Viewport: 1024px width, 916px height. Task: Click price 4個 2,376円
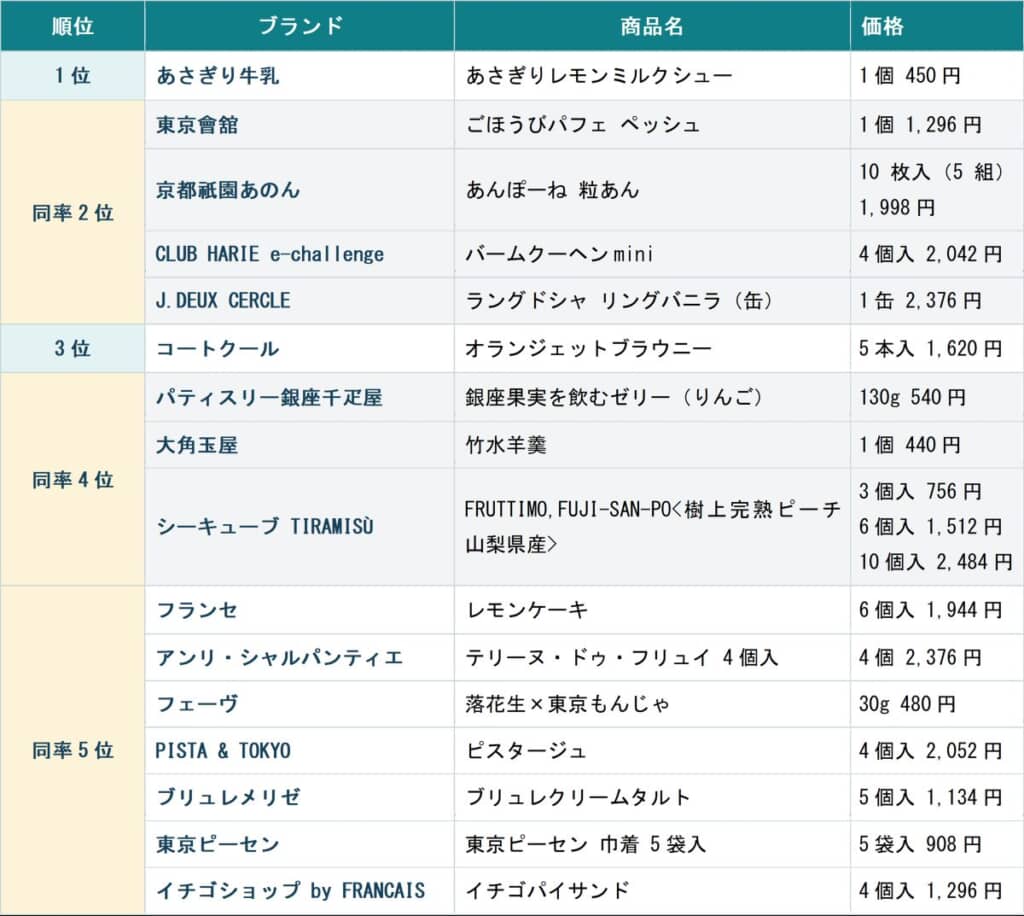pos(920,657)
